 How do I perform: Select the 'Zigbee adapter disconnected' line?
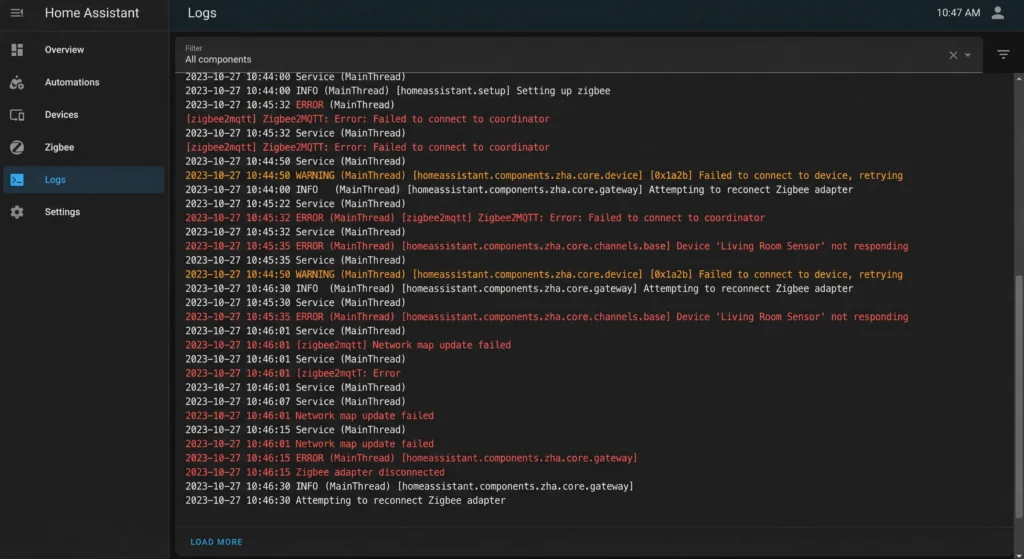click(x=315, y=472)
